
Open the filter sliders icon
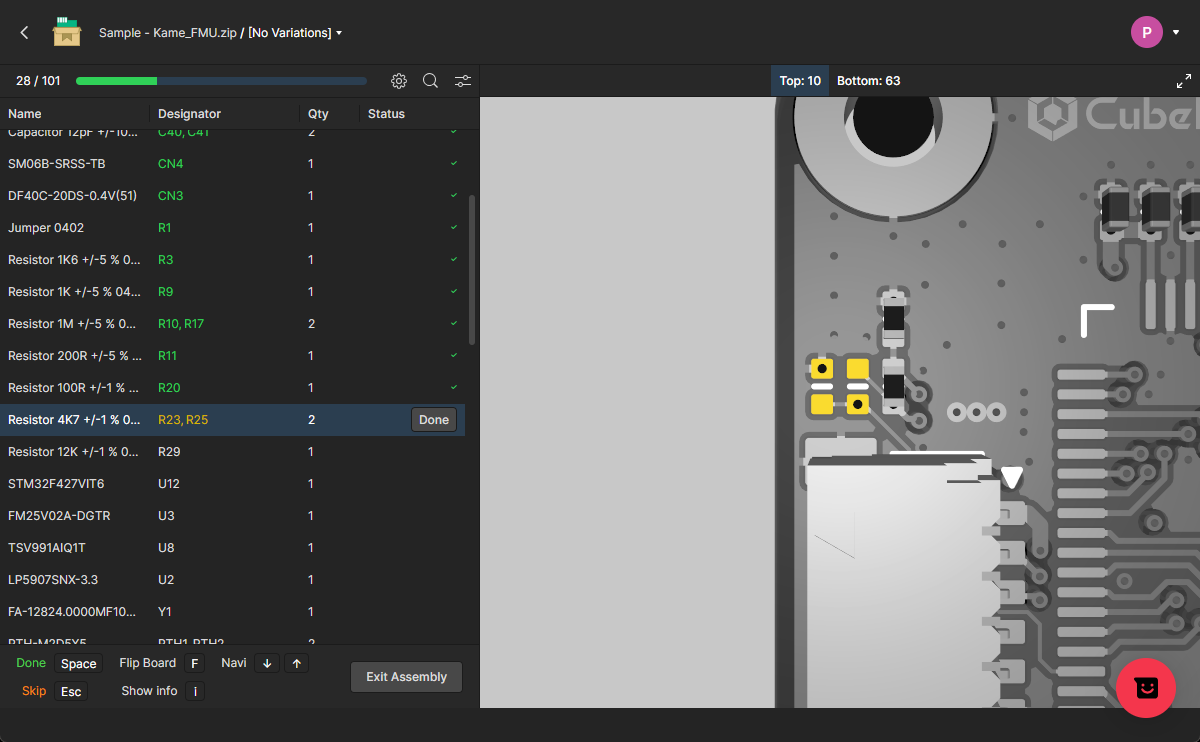[463, 81]
